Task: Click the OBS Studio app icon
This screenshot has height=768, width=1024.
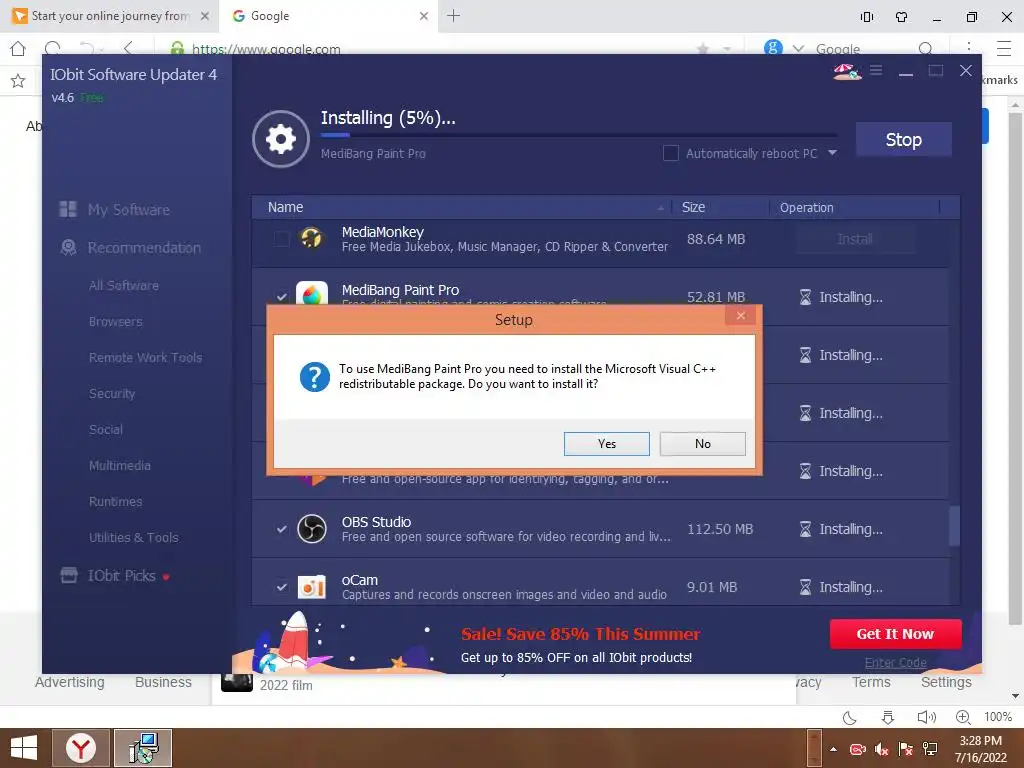Action: click(312, 528)
